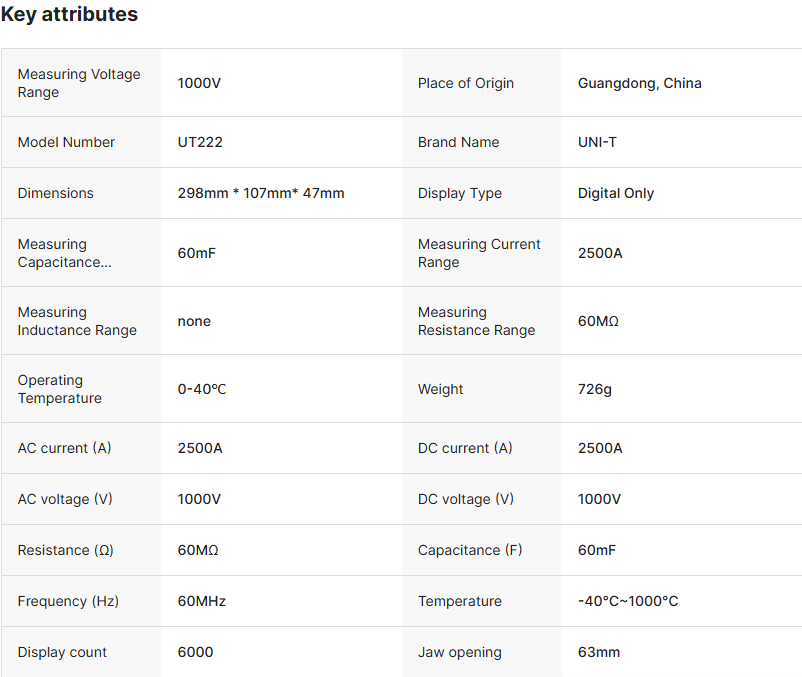Click the Resistance (Ω) label
Viewport: 802px width, 677px height.
[x=68, y=550]
